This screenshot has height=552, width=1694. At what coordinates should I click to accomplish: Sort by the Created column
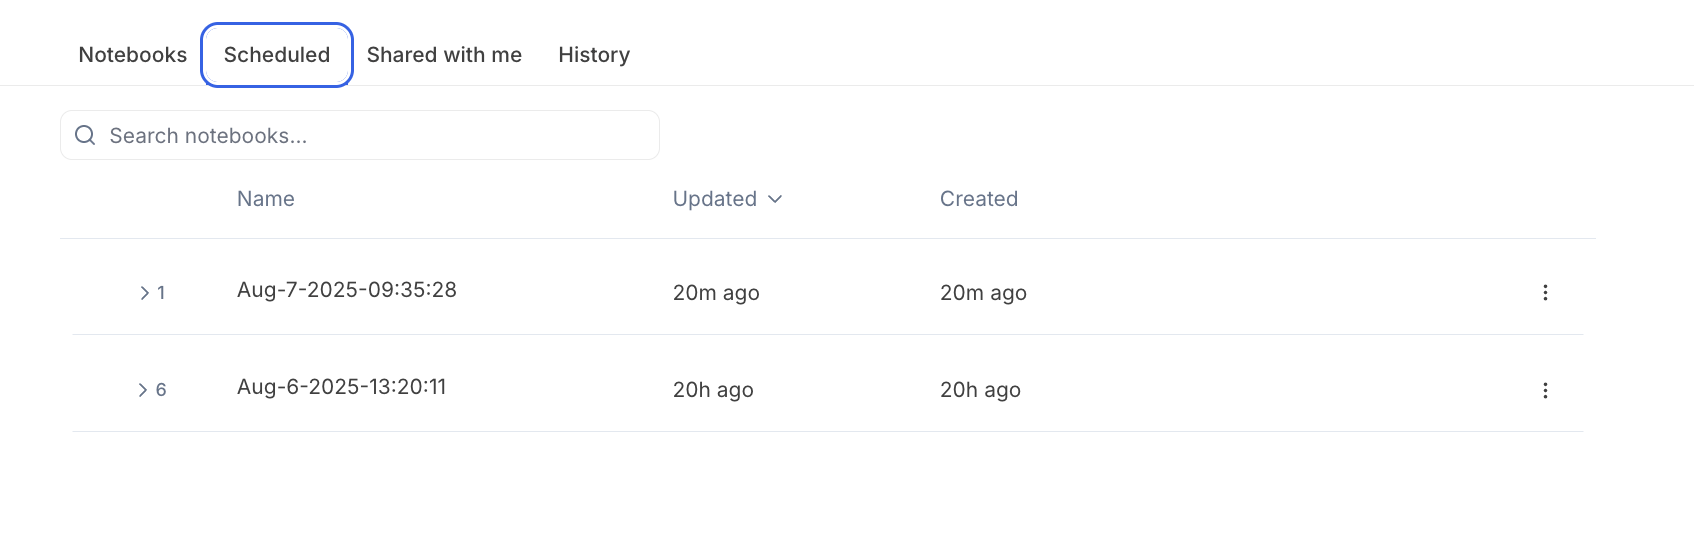(x=978, y=199)
